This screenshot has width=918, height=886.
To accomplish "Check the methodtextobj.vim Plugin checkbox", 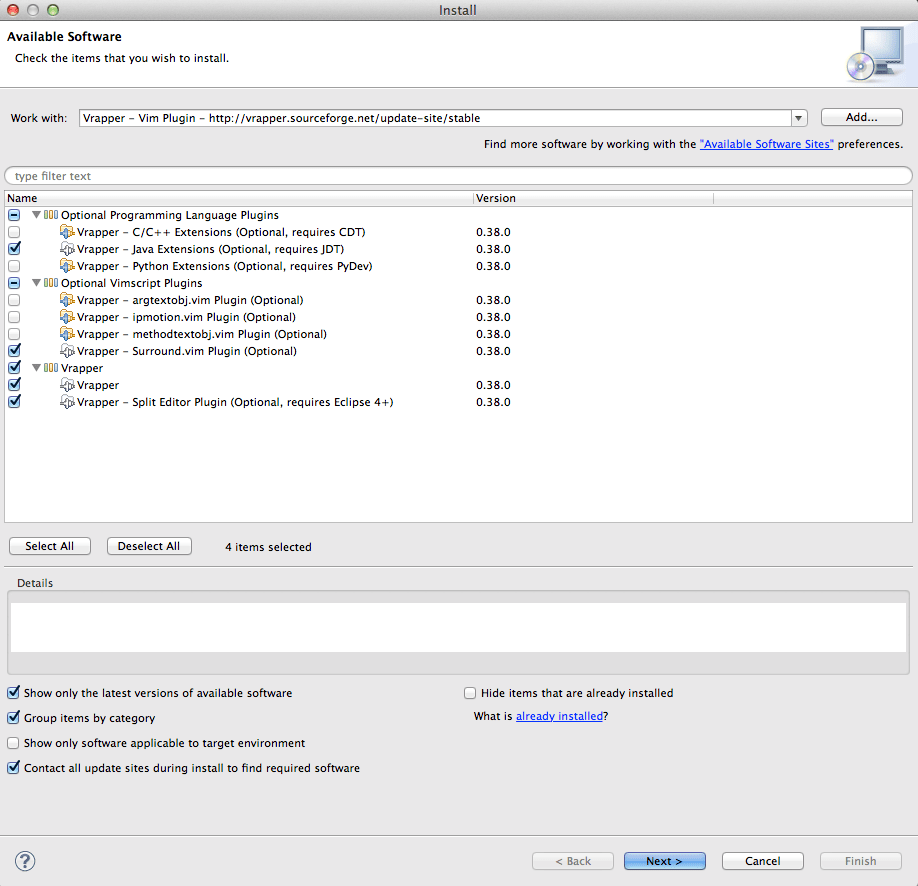I will (14, 334).
